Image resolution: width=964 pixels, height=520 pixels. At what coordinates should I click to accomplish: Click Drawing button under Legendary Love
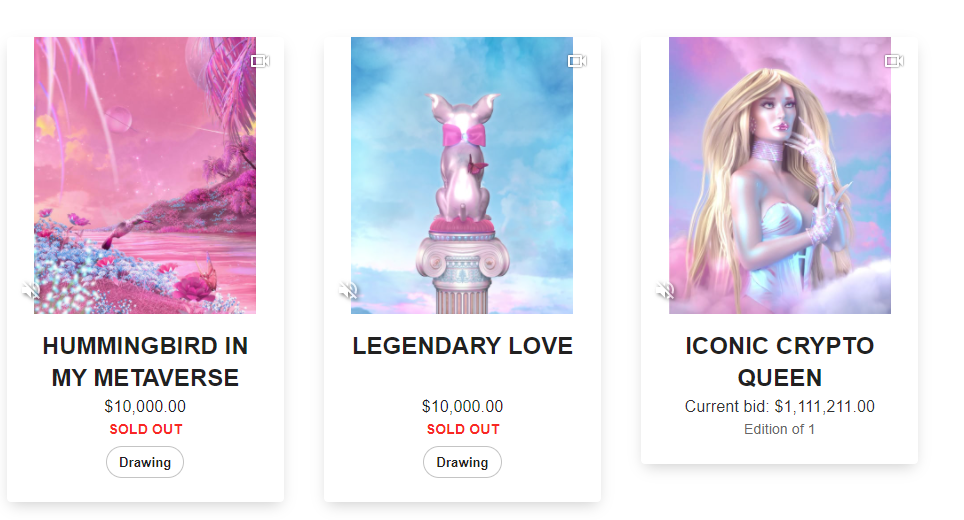coord(462,462)
